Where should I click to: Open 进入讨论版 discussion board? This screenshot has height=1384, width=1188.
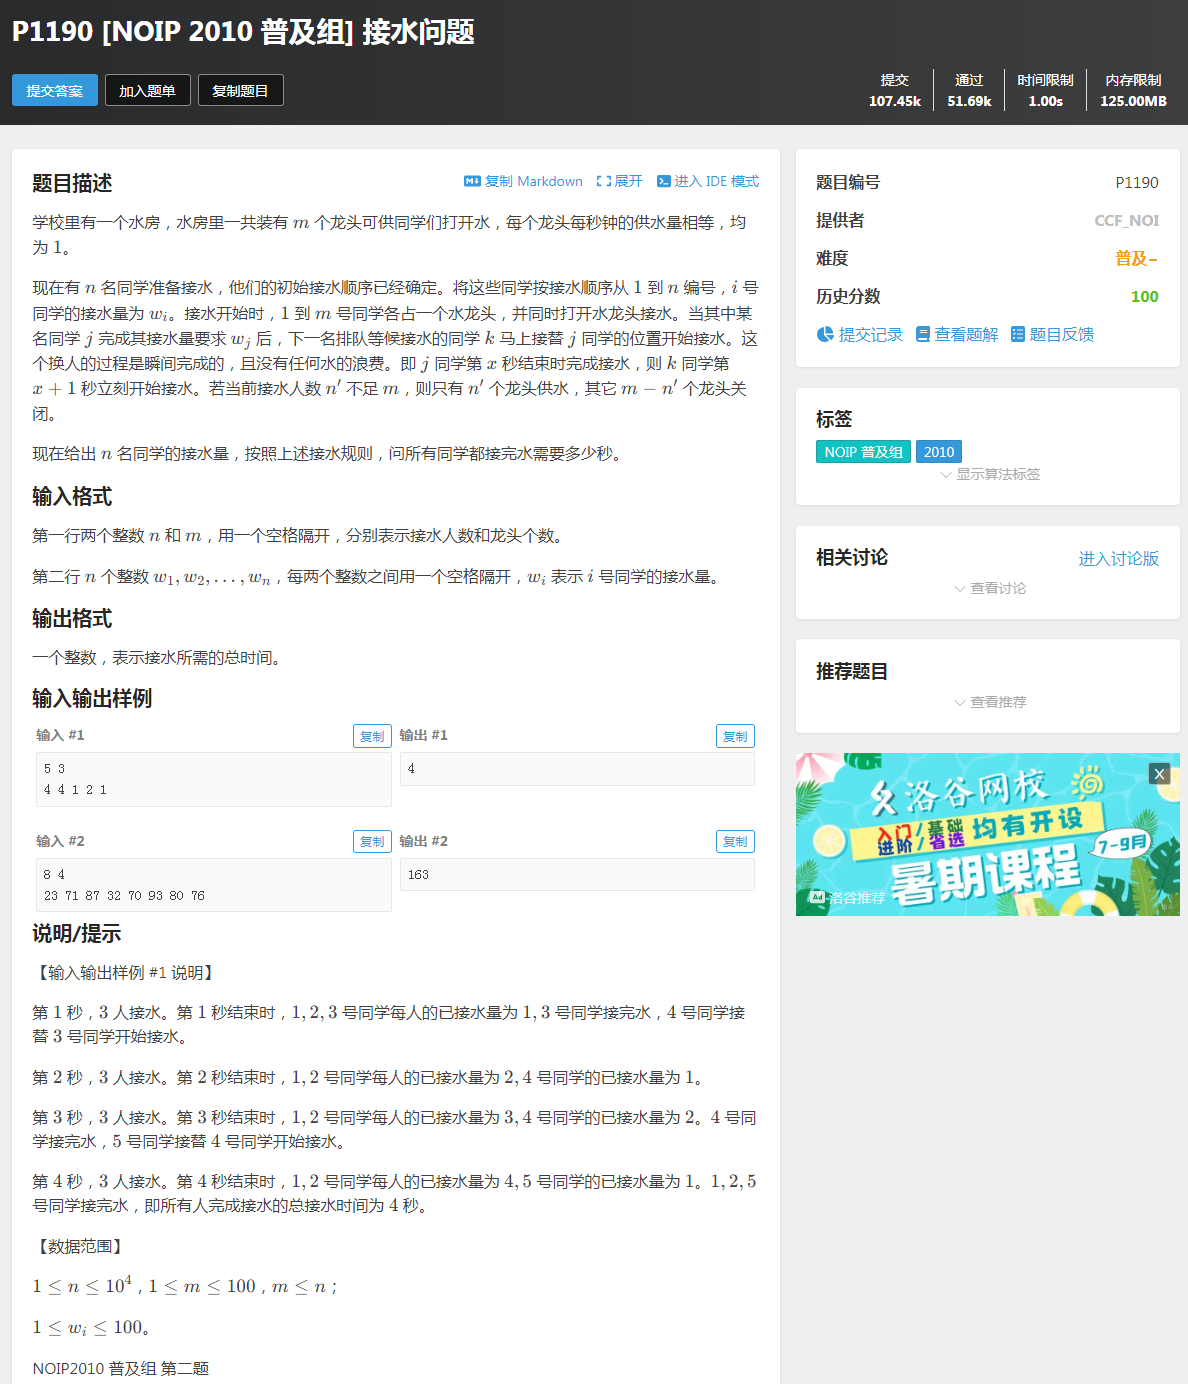(1119, 559)
